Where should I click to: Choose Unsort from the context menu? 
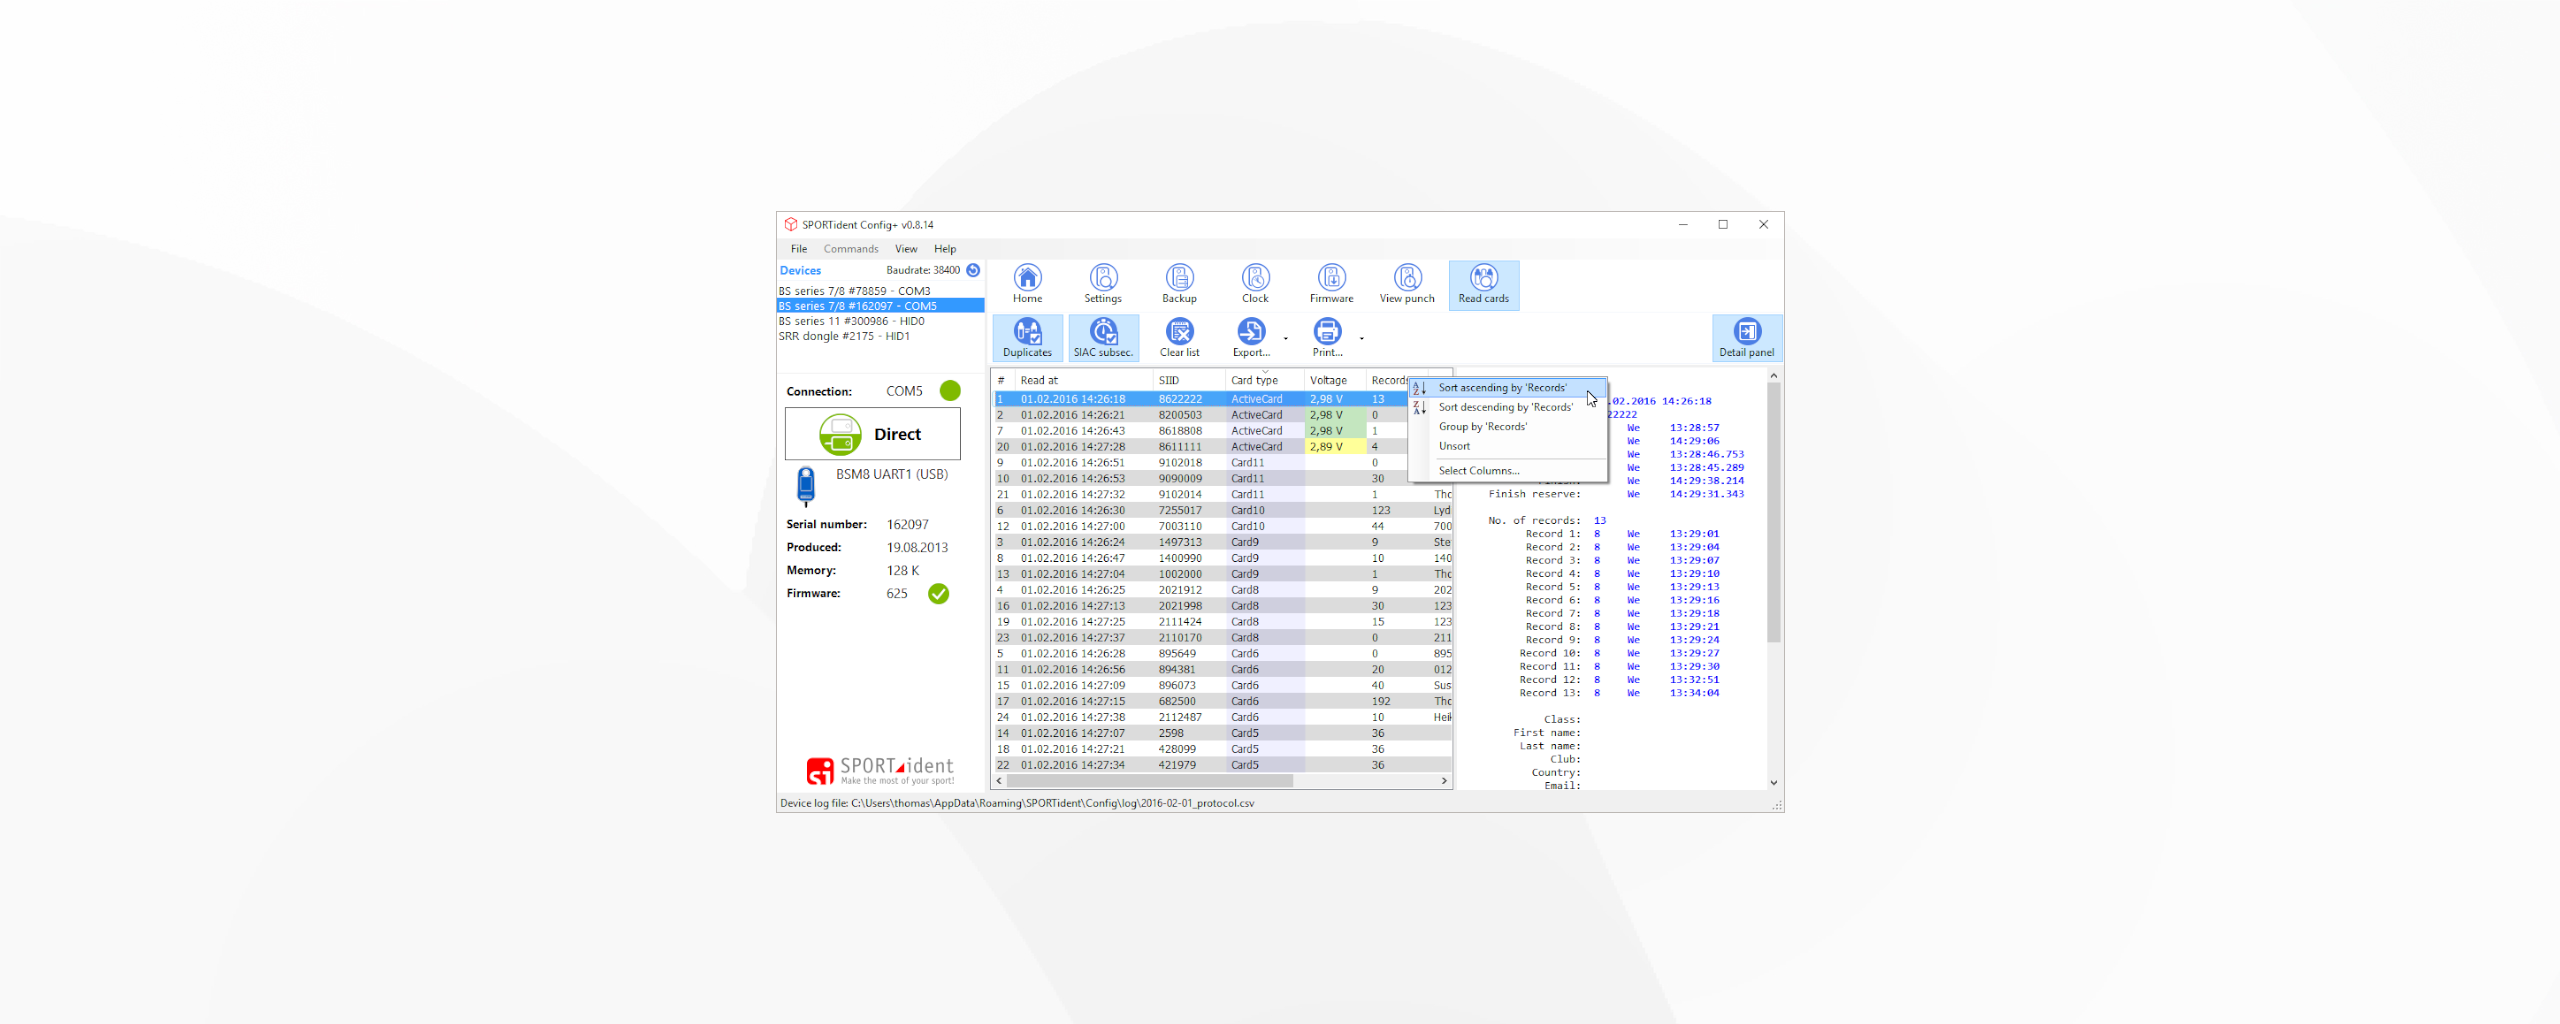click(x=1508, y=446)
